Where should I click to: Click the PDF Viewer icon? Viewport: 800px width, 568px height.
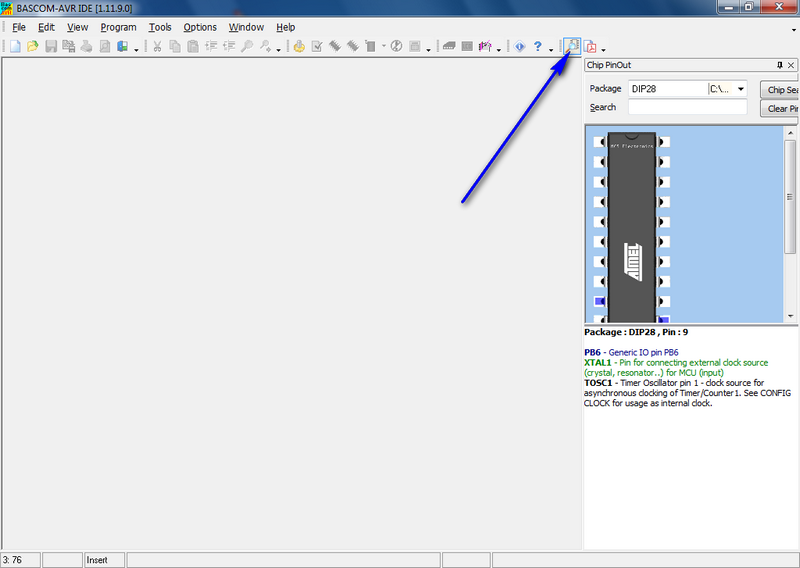(x=590, y=46)
